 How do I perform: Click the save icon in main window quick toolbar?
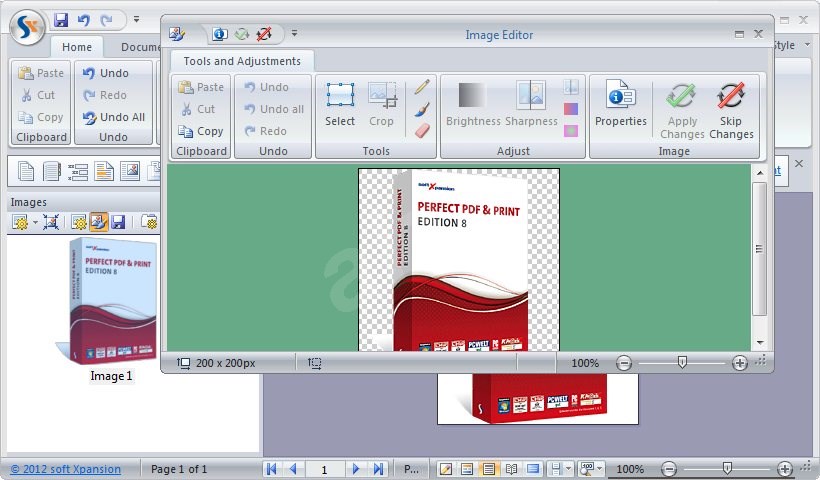[x=61, y=20]
